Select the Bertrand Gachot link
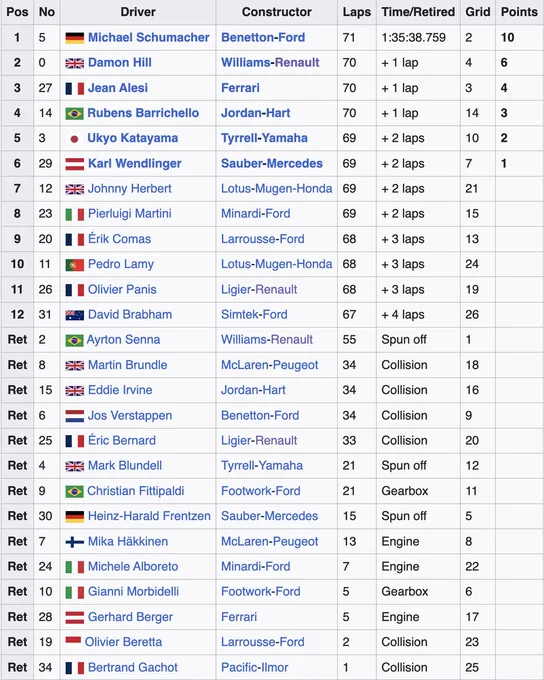The width and height of the screenshot is (544, 680). click(133, 667)
